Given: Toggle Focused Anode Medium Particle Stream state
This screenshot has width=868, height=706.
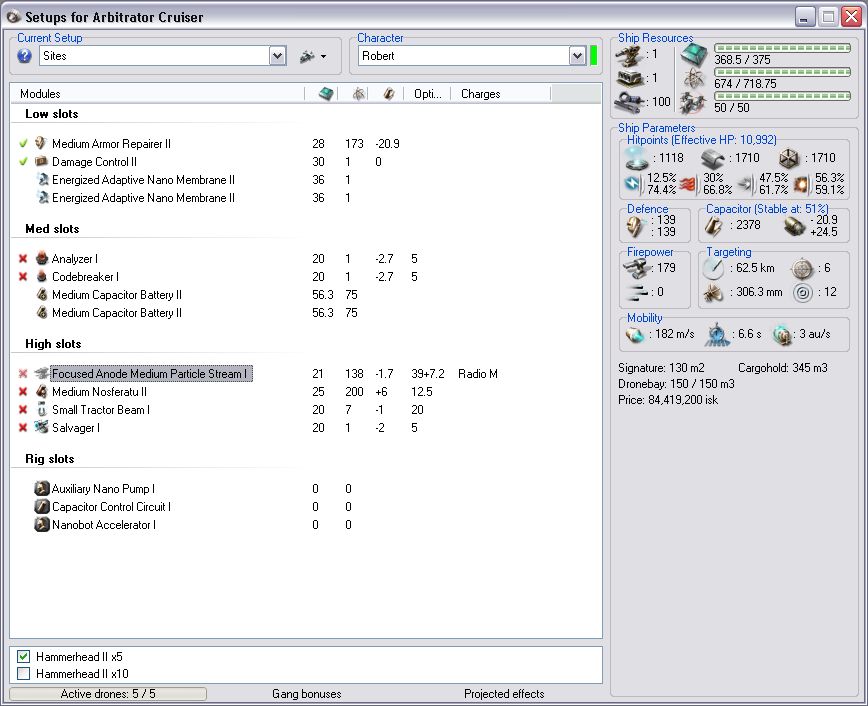Looking at the screenshot, I should pos(23,374).
